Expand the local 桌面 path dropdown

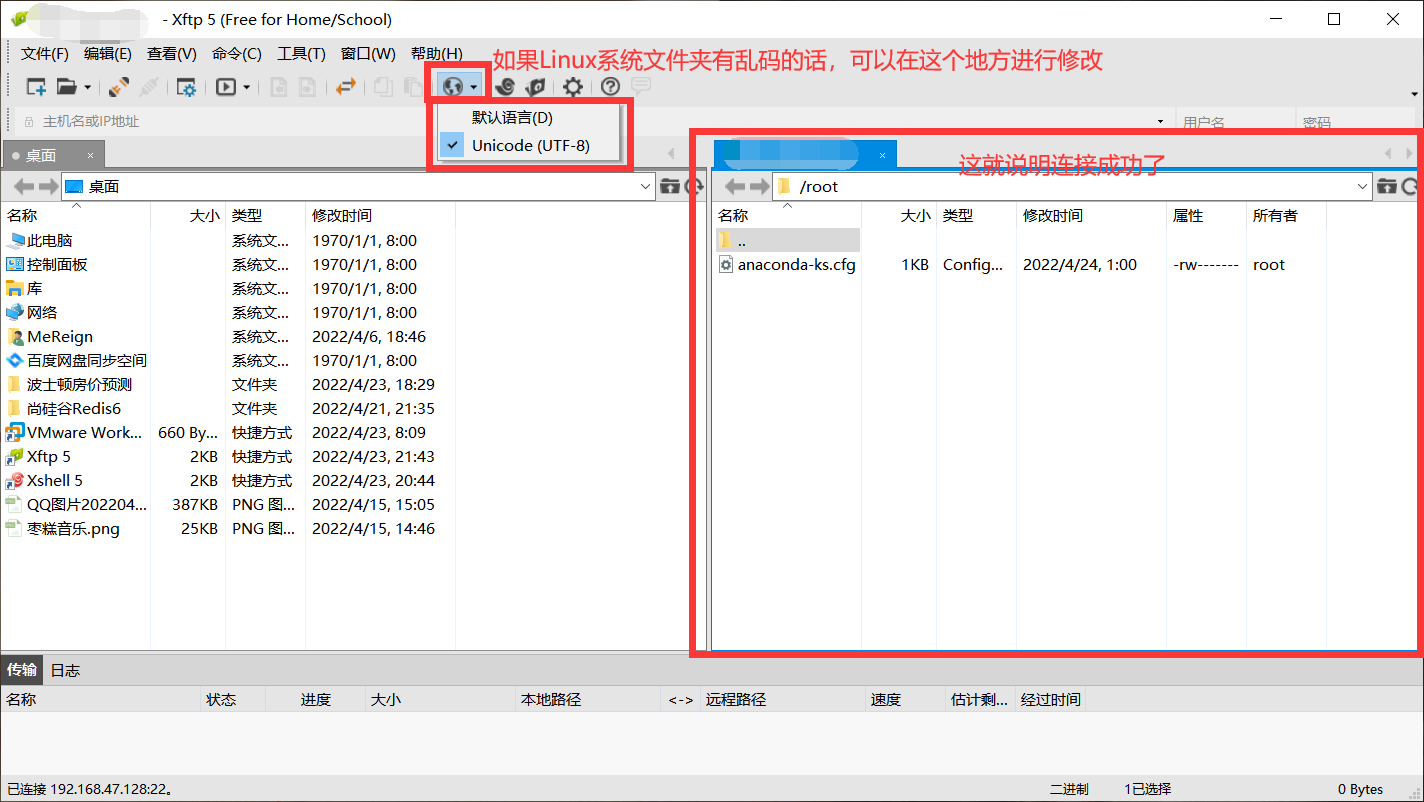click(x=646, y=186)
